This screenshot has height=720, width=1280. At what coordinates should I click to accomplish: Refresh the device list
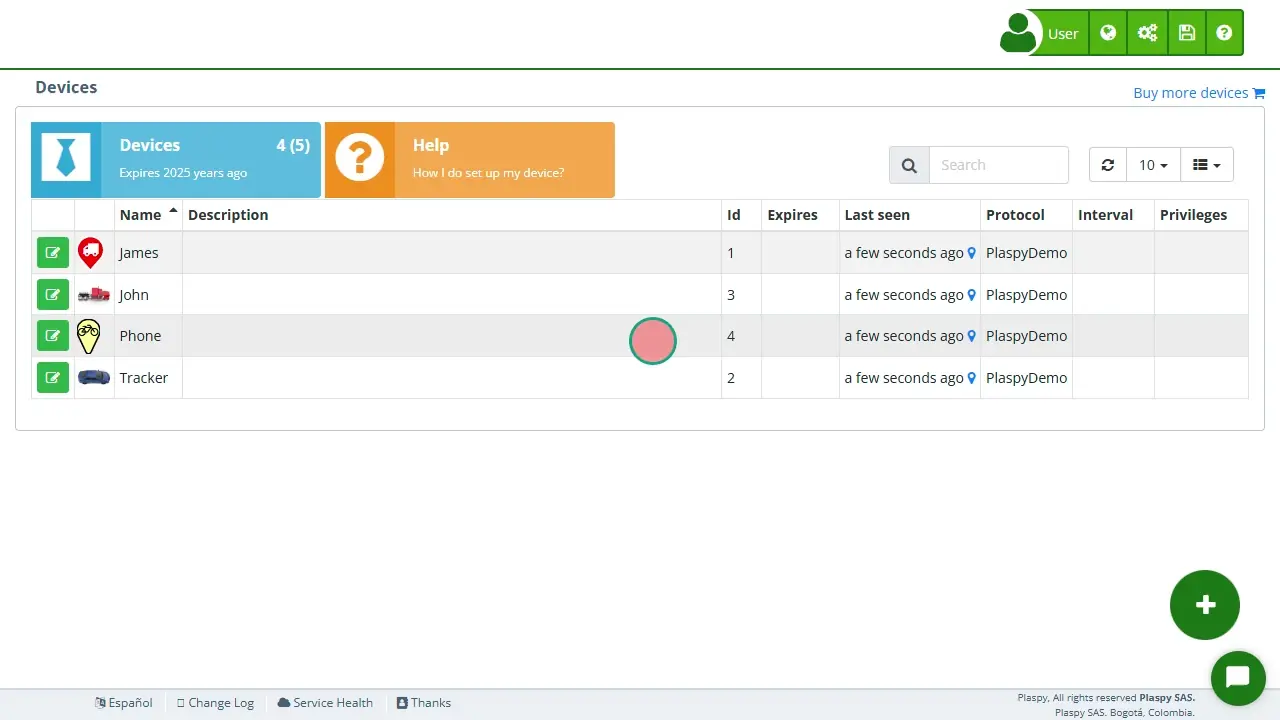(1107, 164)
